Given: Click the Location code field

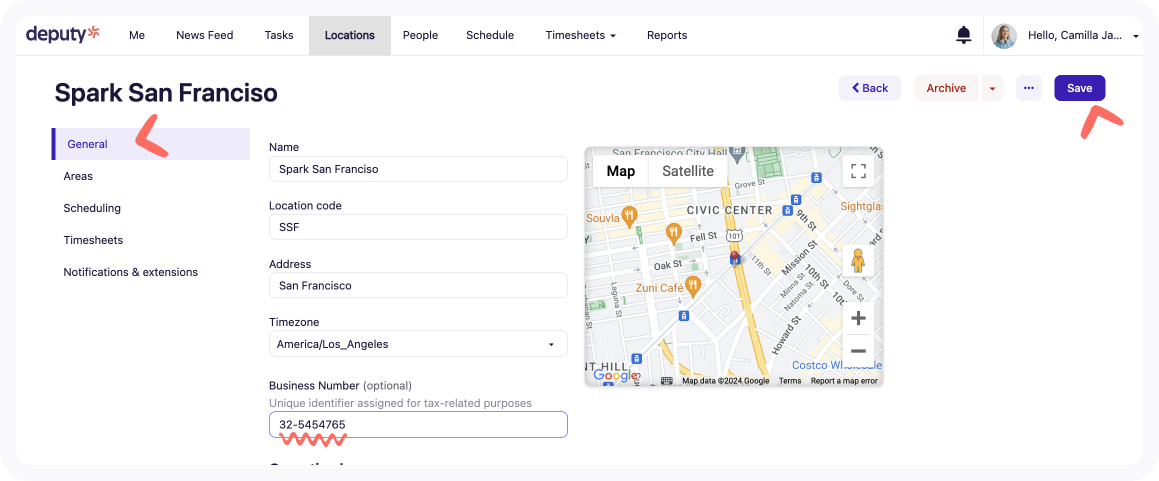Looking at the screenshot, I should pyautogui.click(x=418, y=227).
